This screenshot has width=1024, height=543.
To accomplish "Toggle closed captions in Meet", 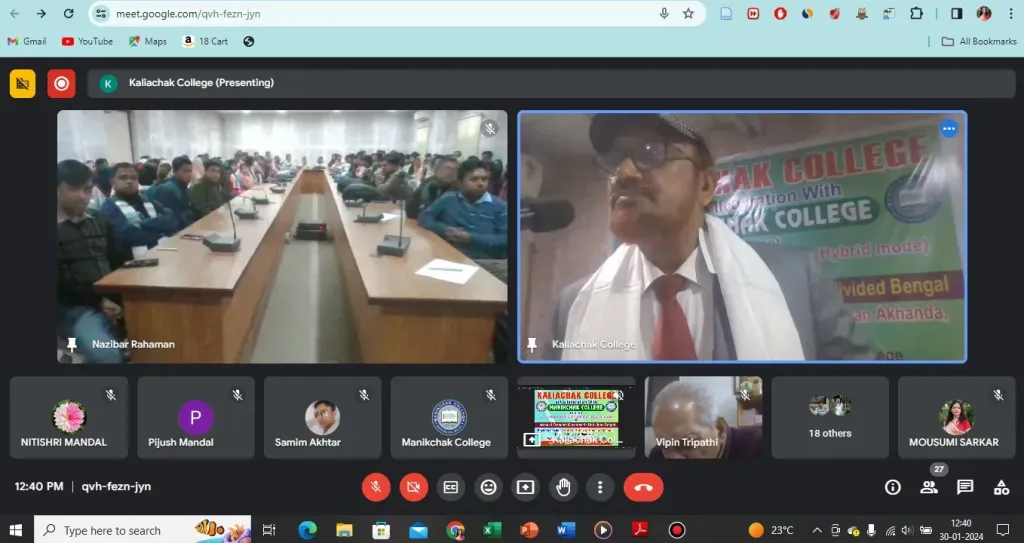I will (451, 487).
